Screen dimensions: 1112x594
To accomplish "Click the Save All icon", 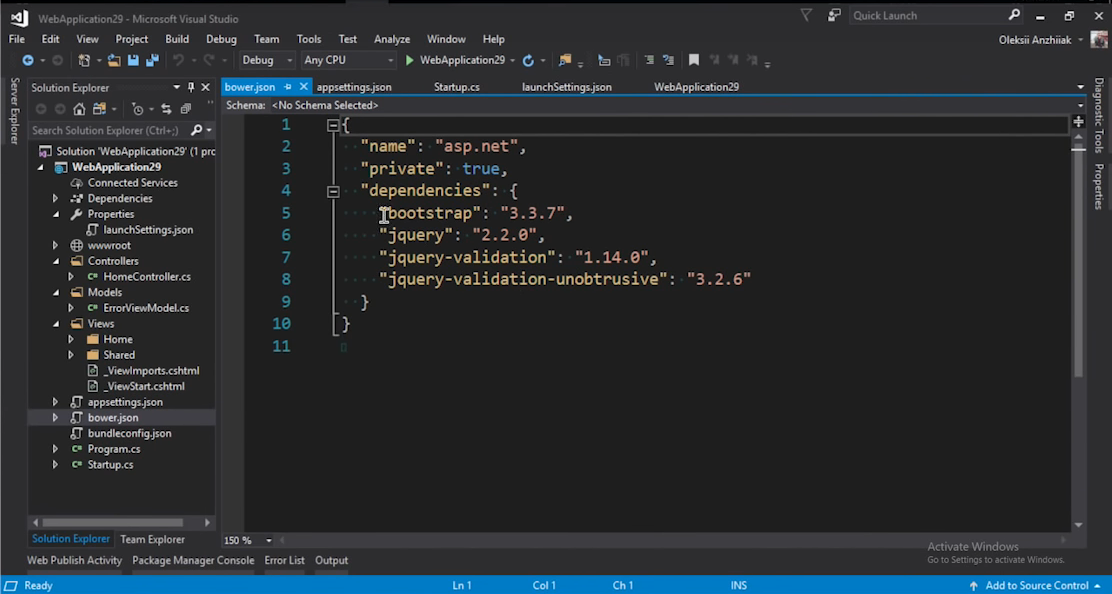I will coord(152,60).
